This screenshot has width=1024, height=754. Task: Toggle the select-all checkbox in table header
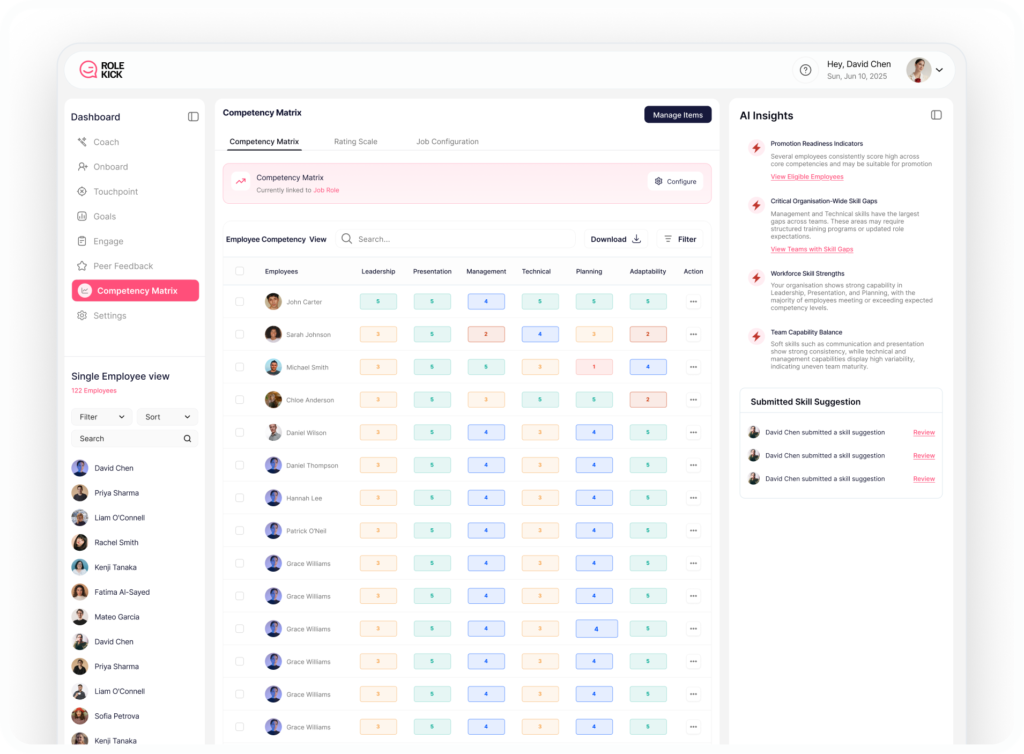pyautogui.click(x=239, y=271)
